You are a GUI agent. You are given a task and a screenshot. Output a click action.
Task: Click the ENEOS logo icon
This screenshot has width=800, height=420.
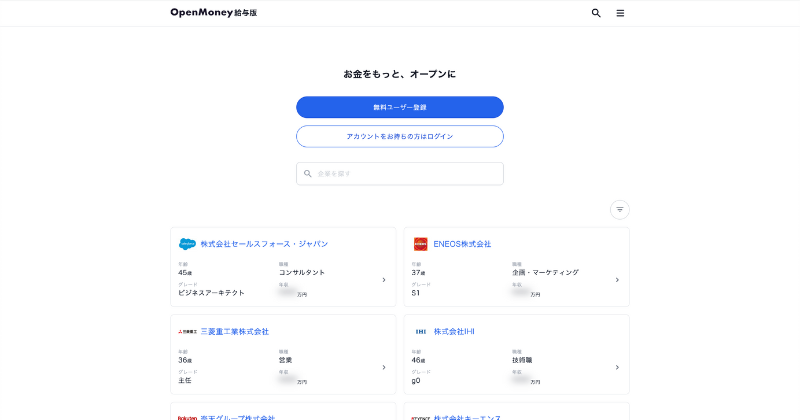tap(420, 244)
